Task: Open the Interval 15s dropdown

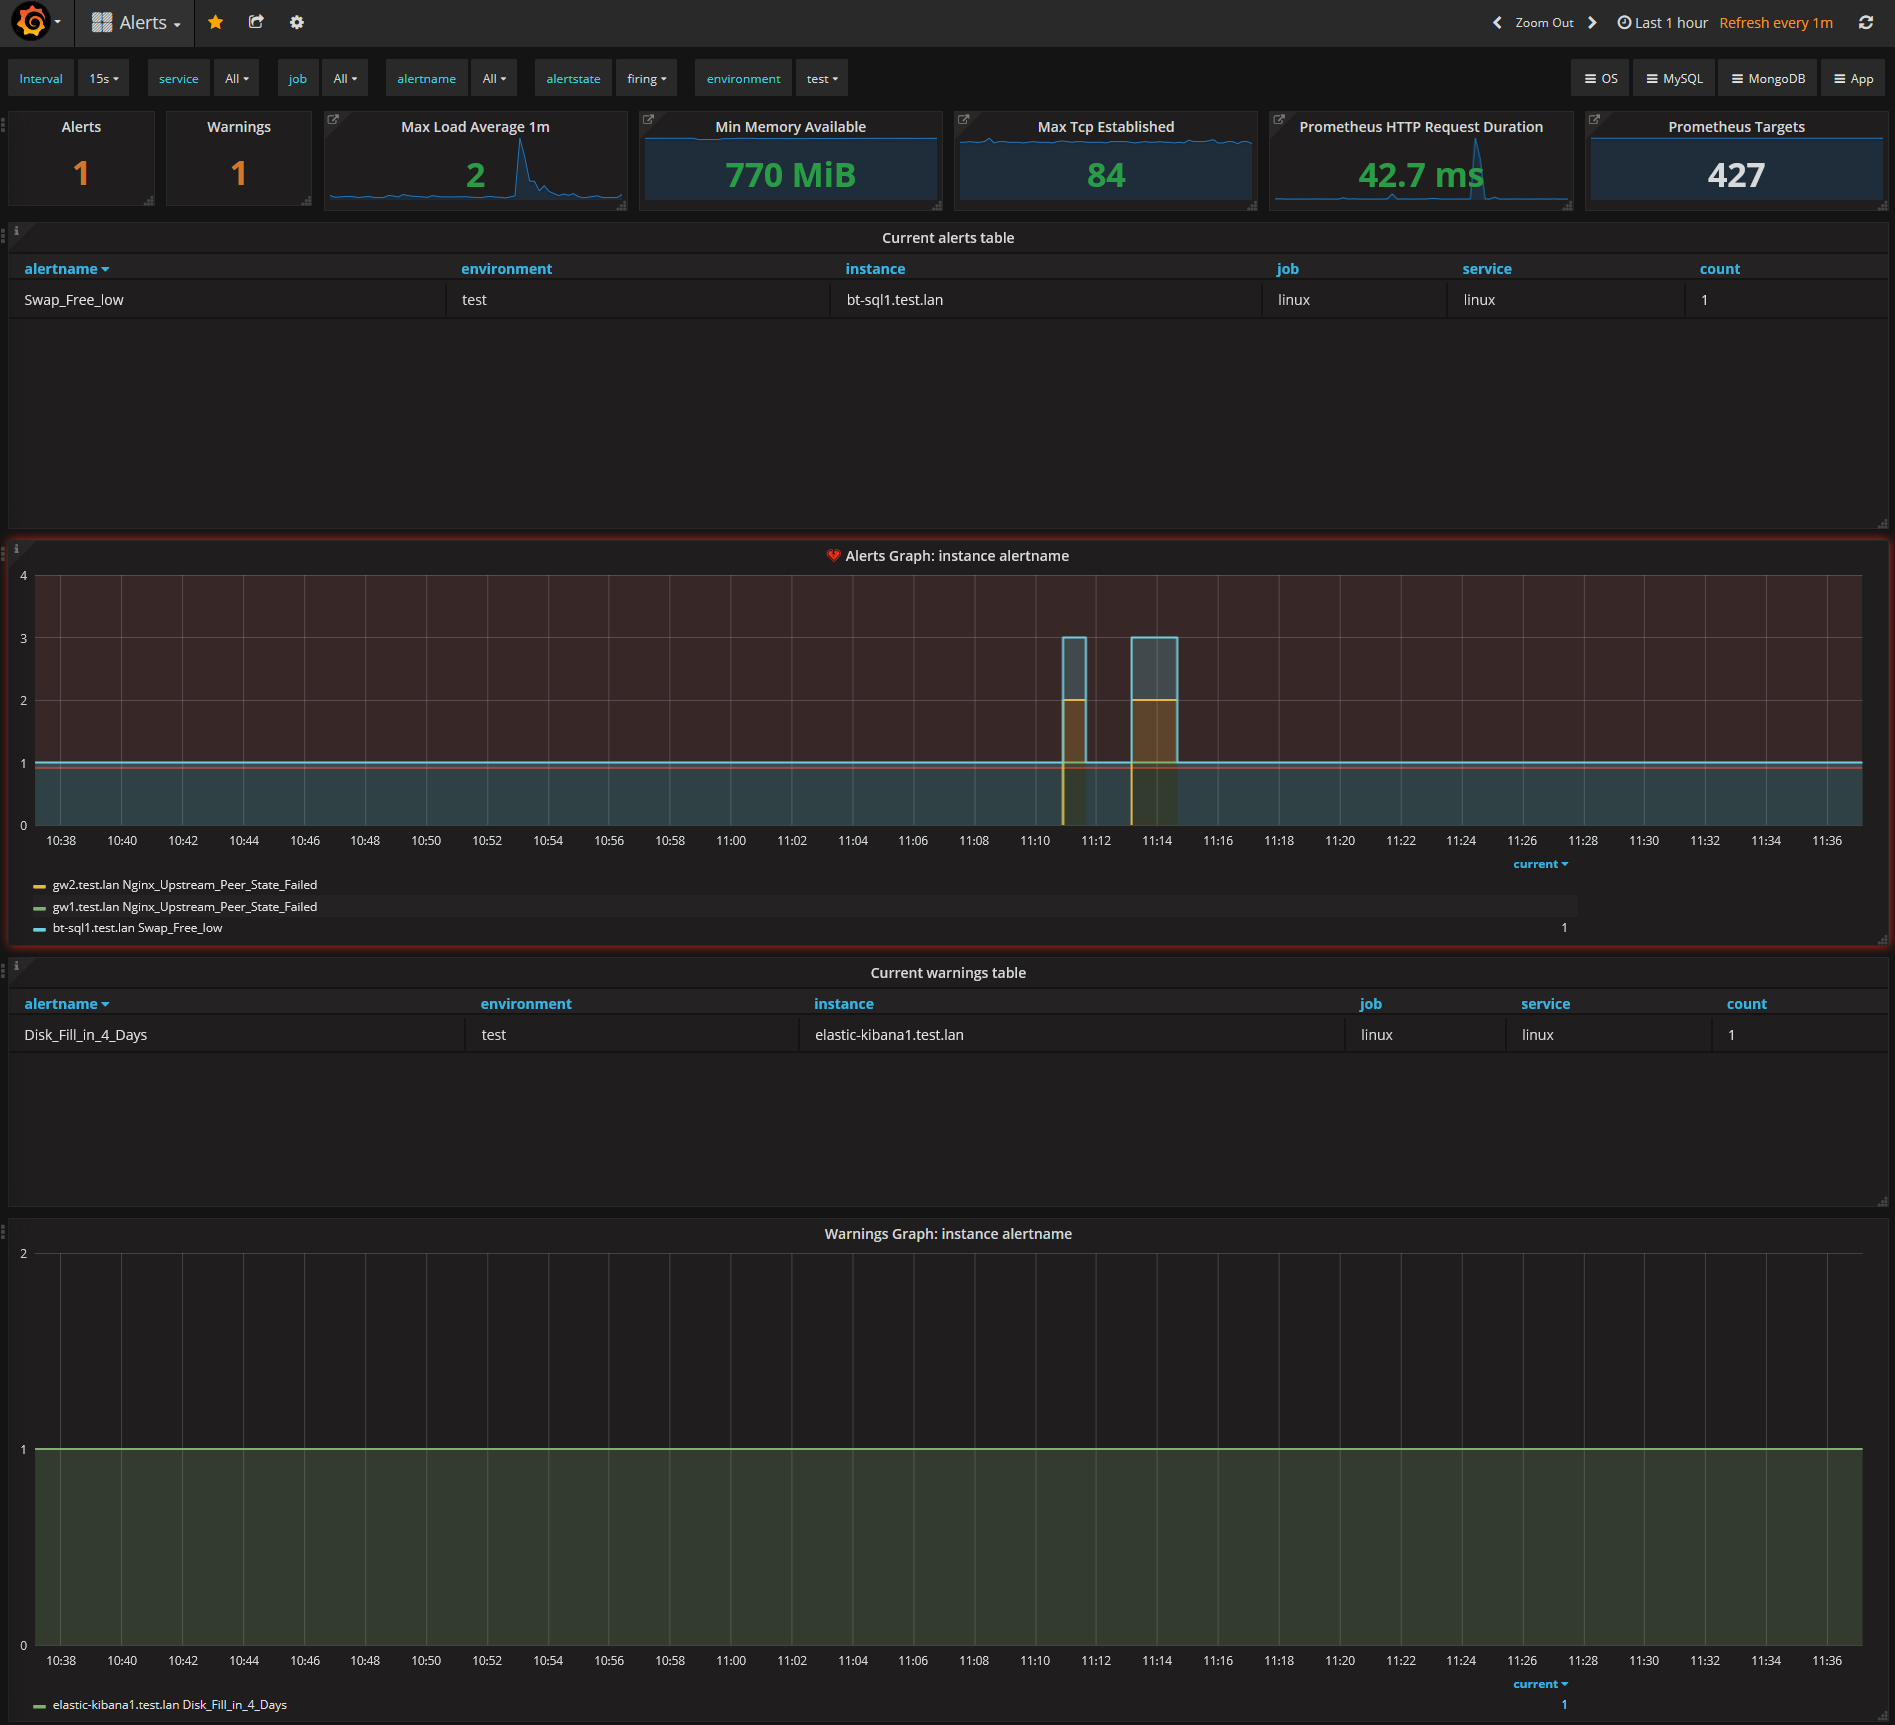Action: click(103, 79)
